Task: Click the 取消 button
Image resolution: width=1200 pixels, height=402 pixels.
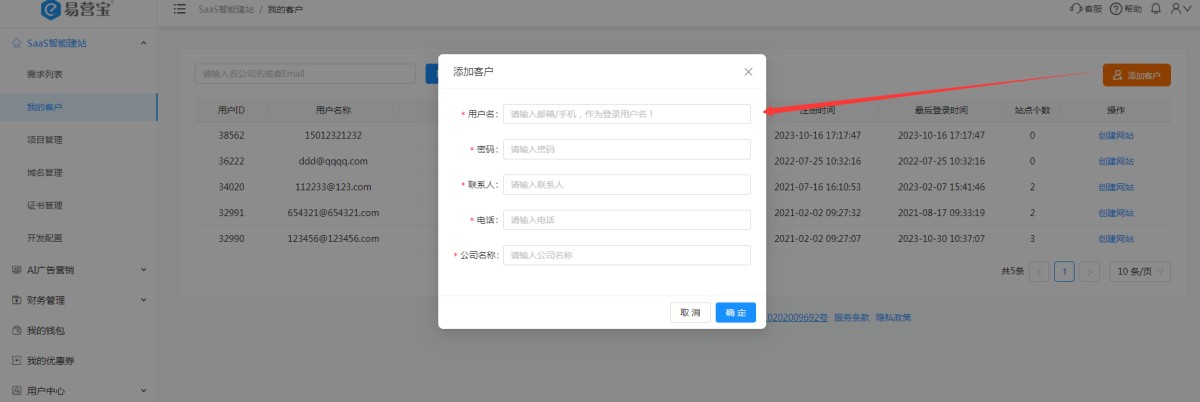Action: click(690, 313)
